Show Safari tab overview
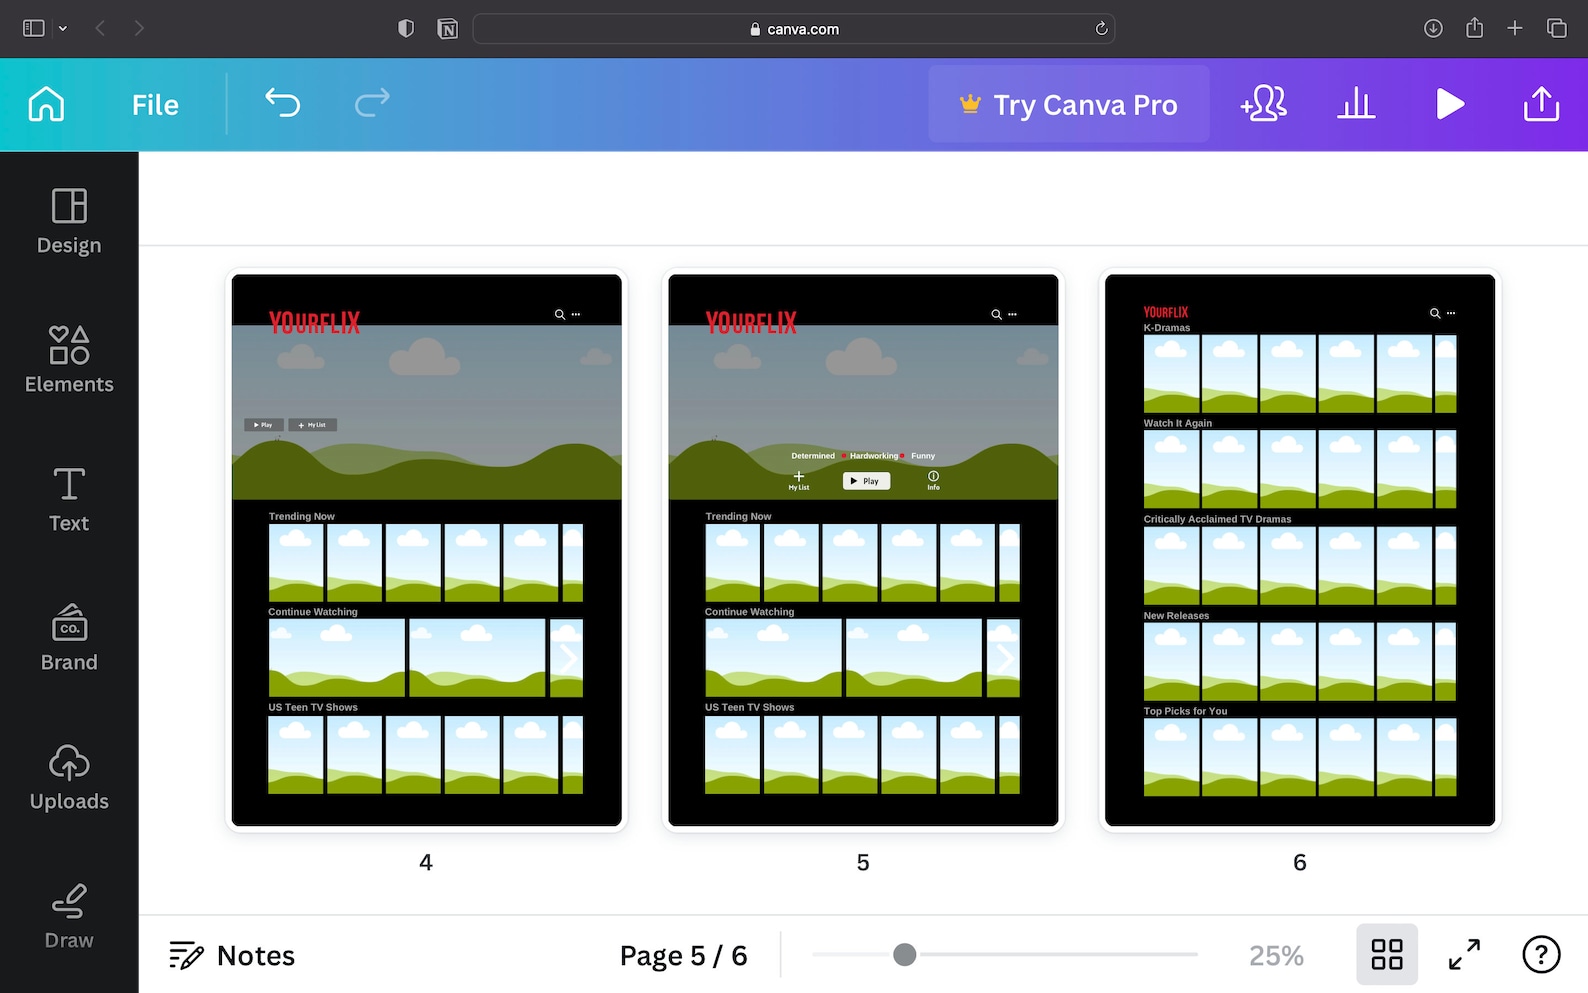1588x993 pixels. [1557, 28]
